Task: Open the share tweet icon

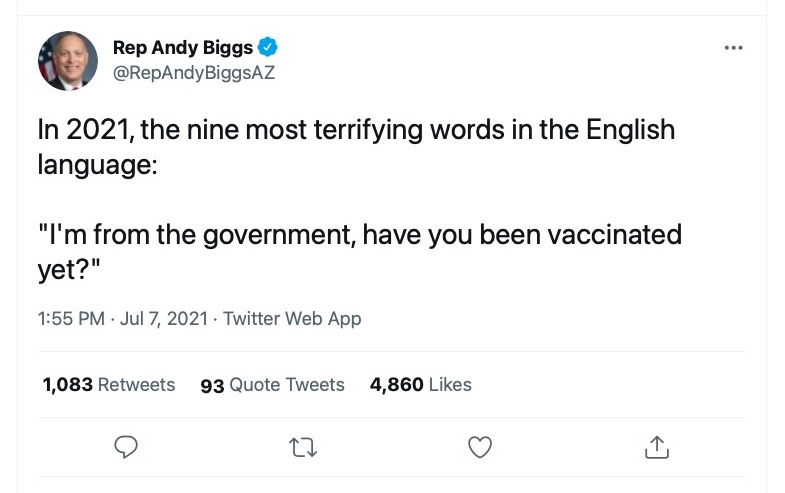Action: pos(657,448)
